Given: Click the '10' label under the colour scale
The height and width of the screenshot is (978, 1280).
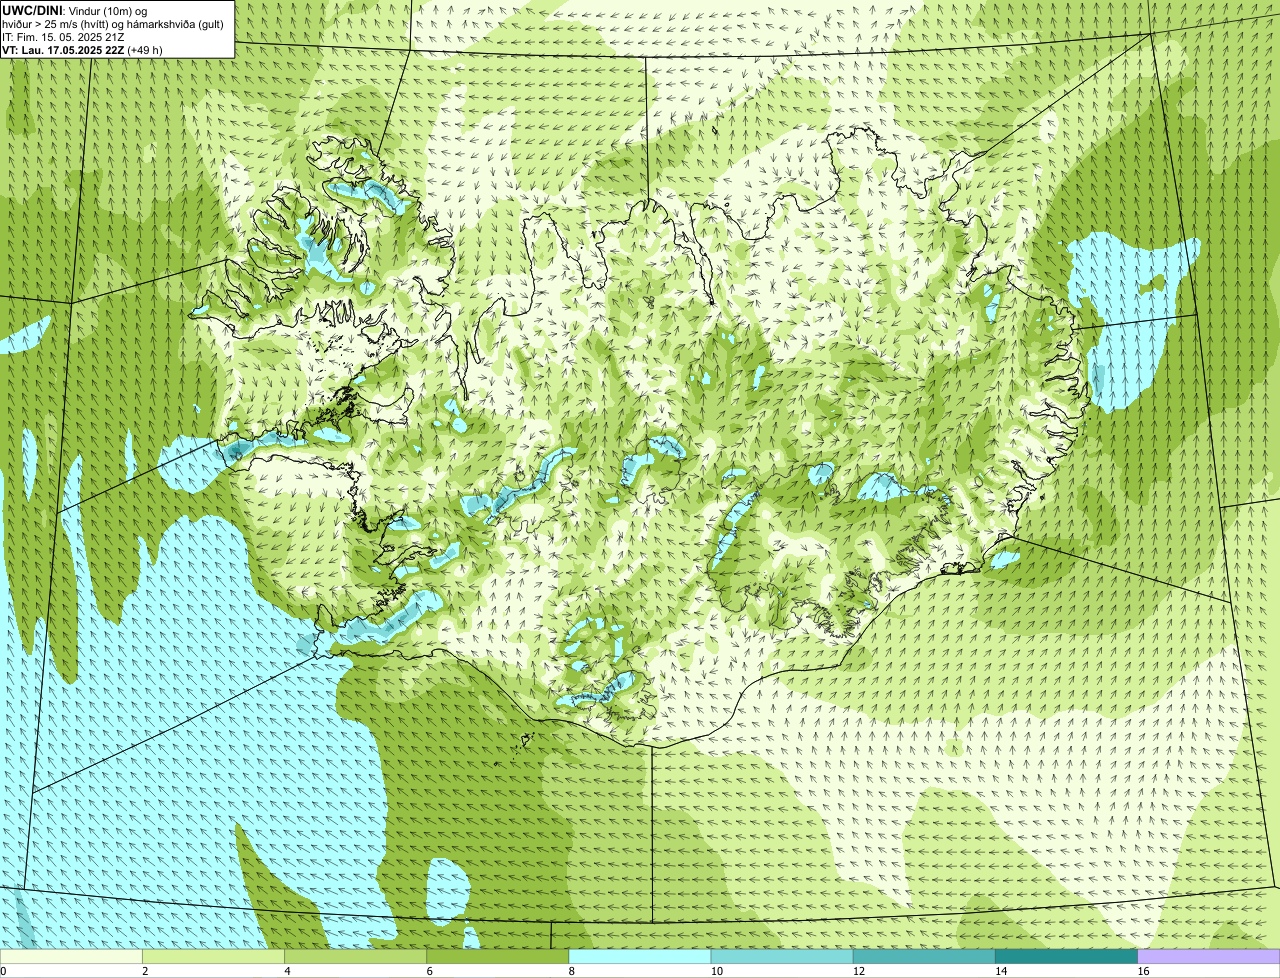Looking at the screenshot, I should pos(716,971).
